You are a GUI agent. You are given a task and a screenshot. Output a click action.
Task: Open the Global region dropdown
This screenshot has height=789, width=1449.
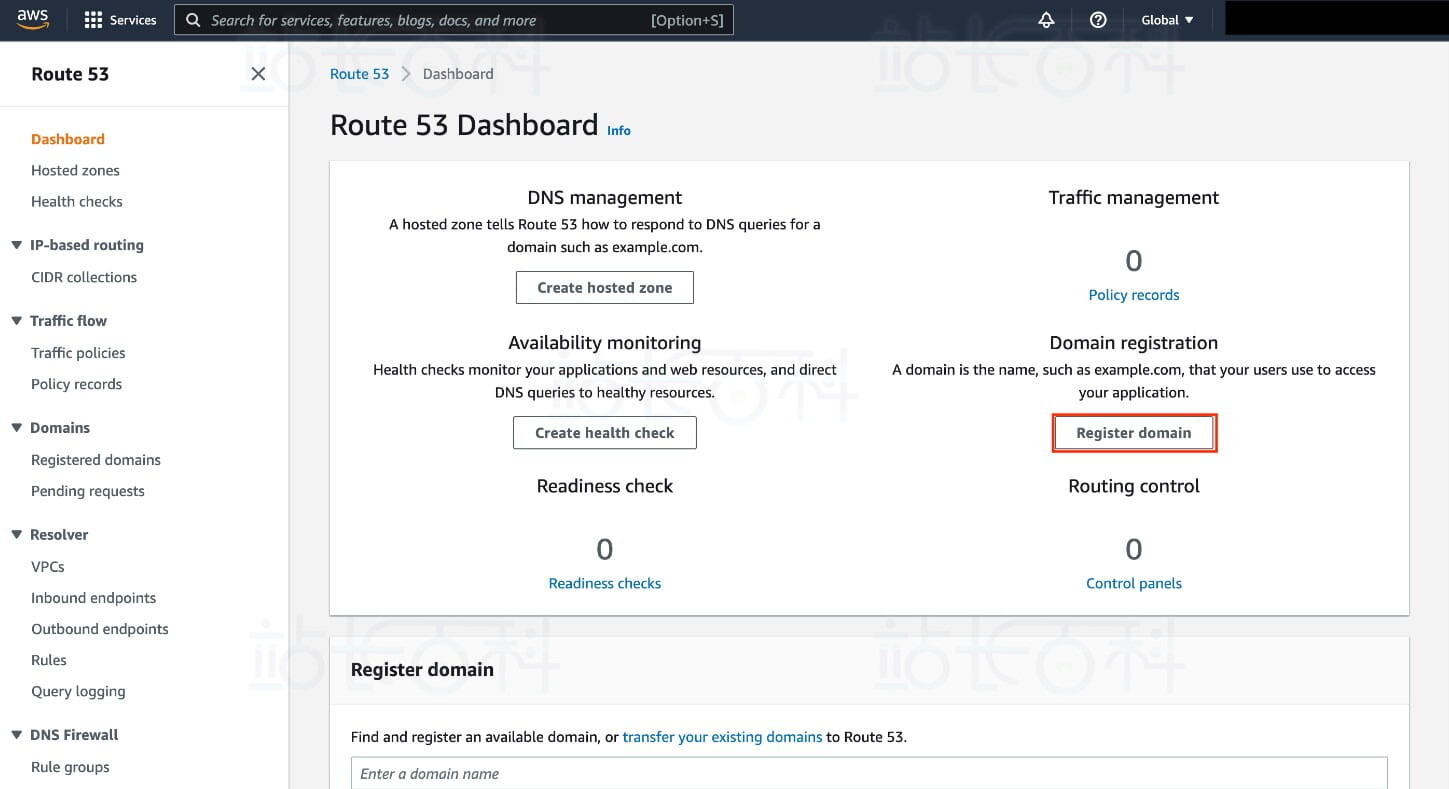[1167, 20]
